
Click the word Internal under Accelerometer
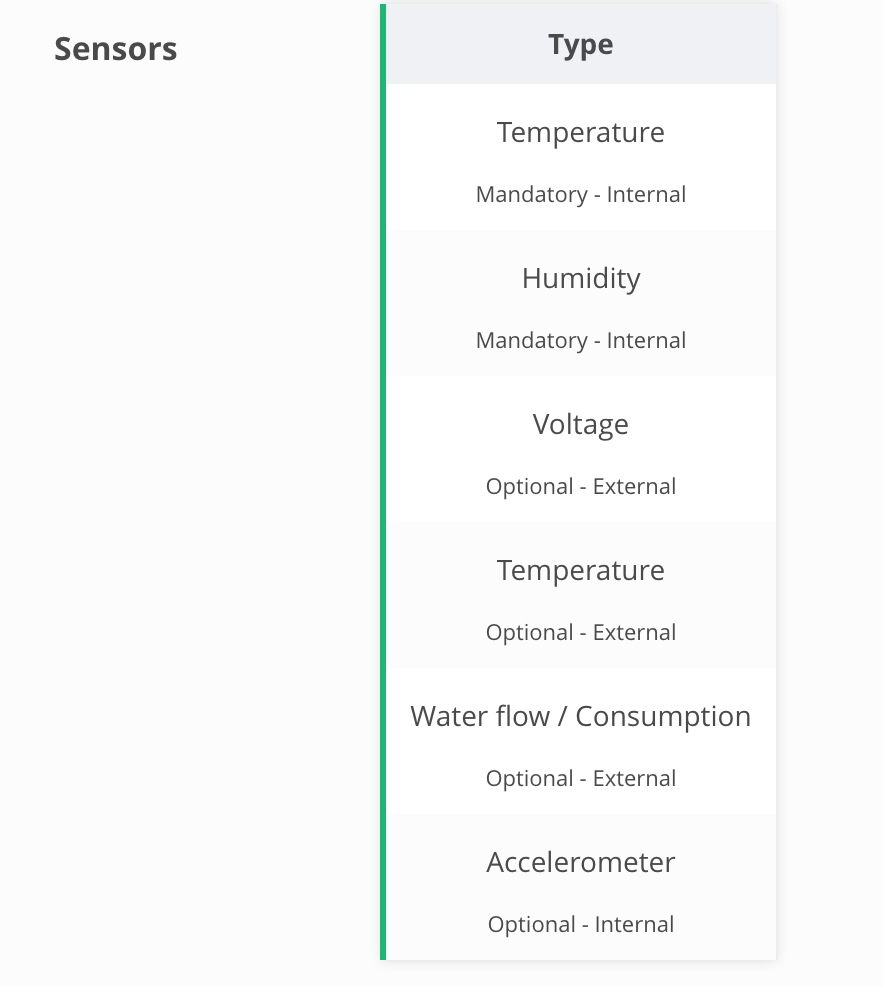[x=634, y=924]
